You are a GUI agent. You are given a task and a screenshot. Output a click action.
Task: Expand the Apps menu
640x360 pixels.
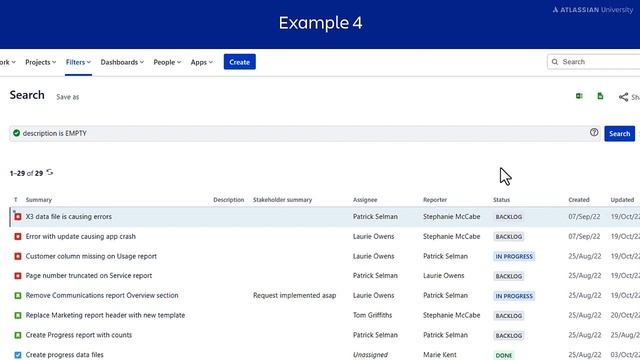pyautogui.click(x=202, y=62)
